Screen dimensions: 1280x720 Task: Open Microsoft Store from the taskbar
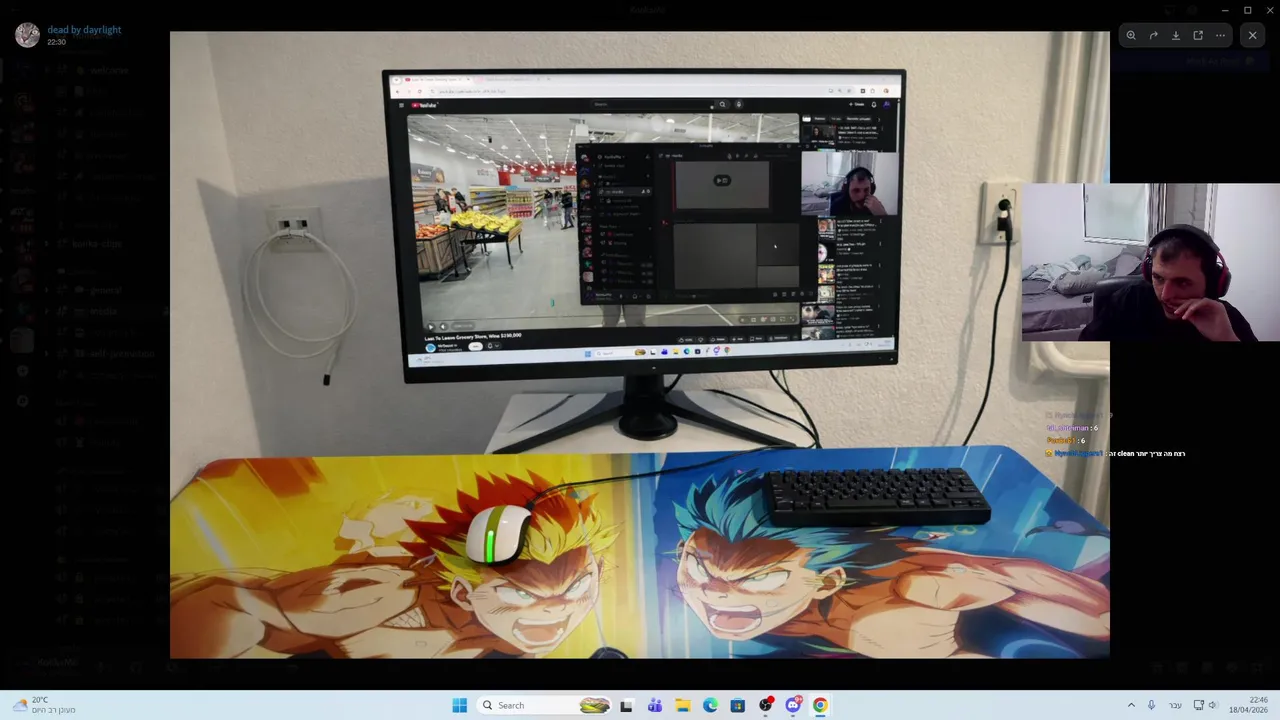[738, 705]
